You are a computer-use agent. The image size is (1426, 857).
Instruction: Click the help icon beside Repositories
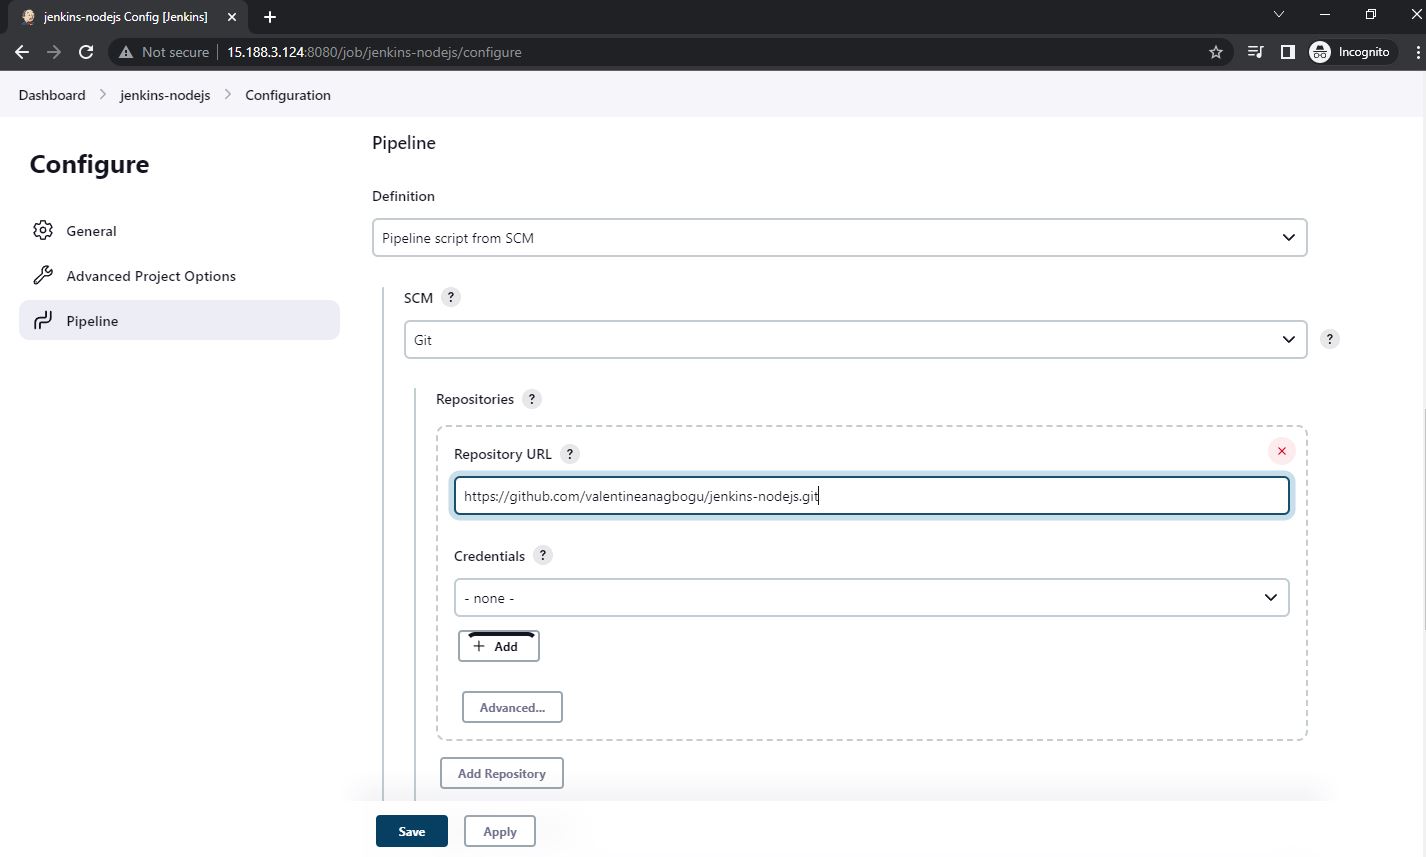pos(531,398)
